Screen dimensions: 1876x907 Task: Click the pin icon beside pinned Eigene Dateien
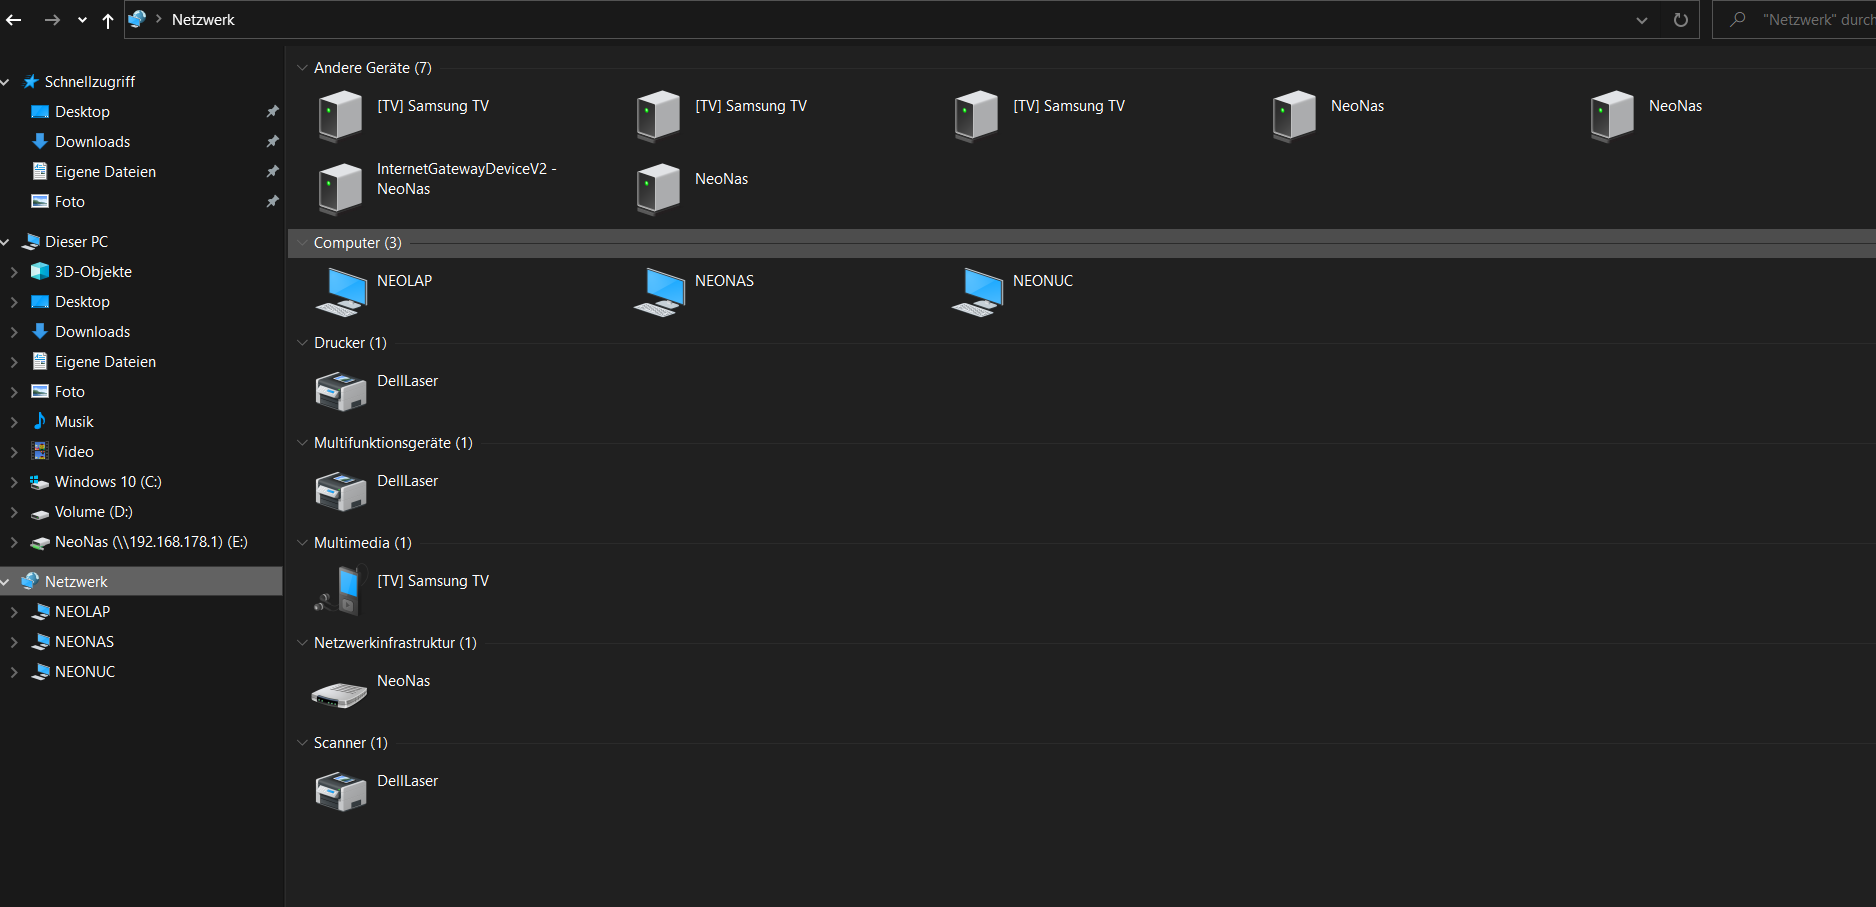(272, 171)
